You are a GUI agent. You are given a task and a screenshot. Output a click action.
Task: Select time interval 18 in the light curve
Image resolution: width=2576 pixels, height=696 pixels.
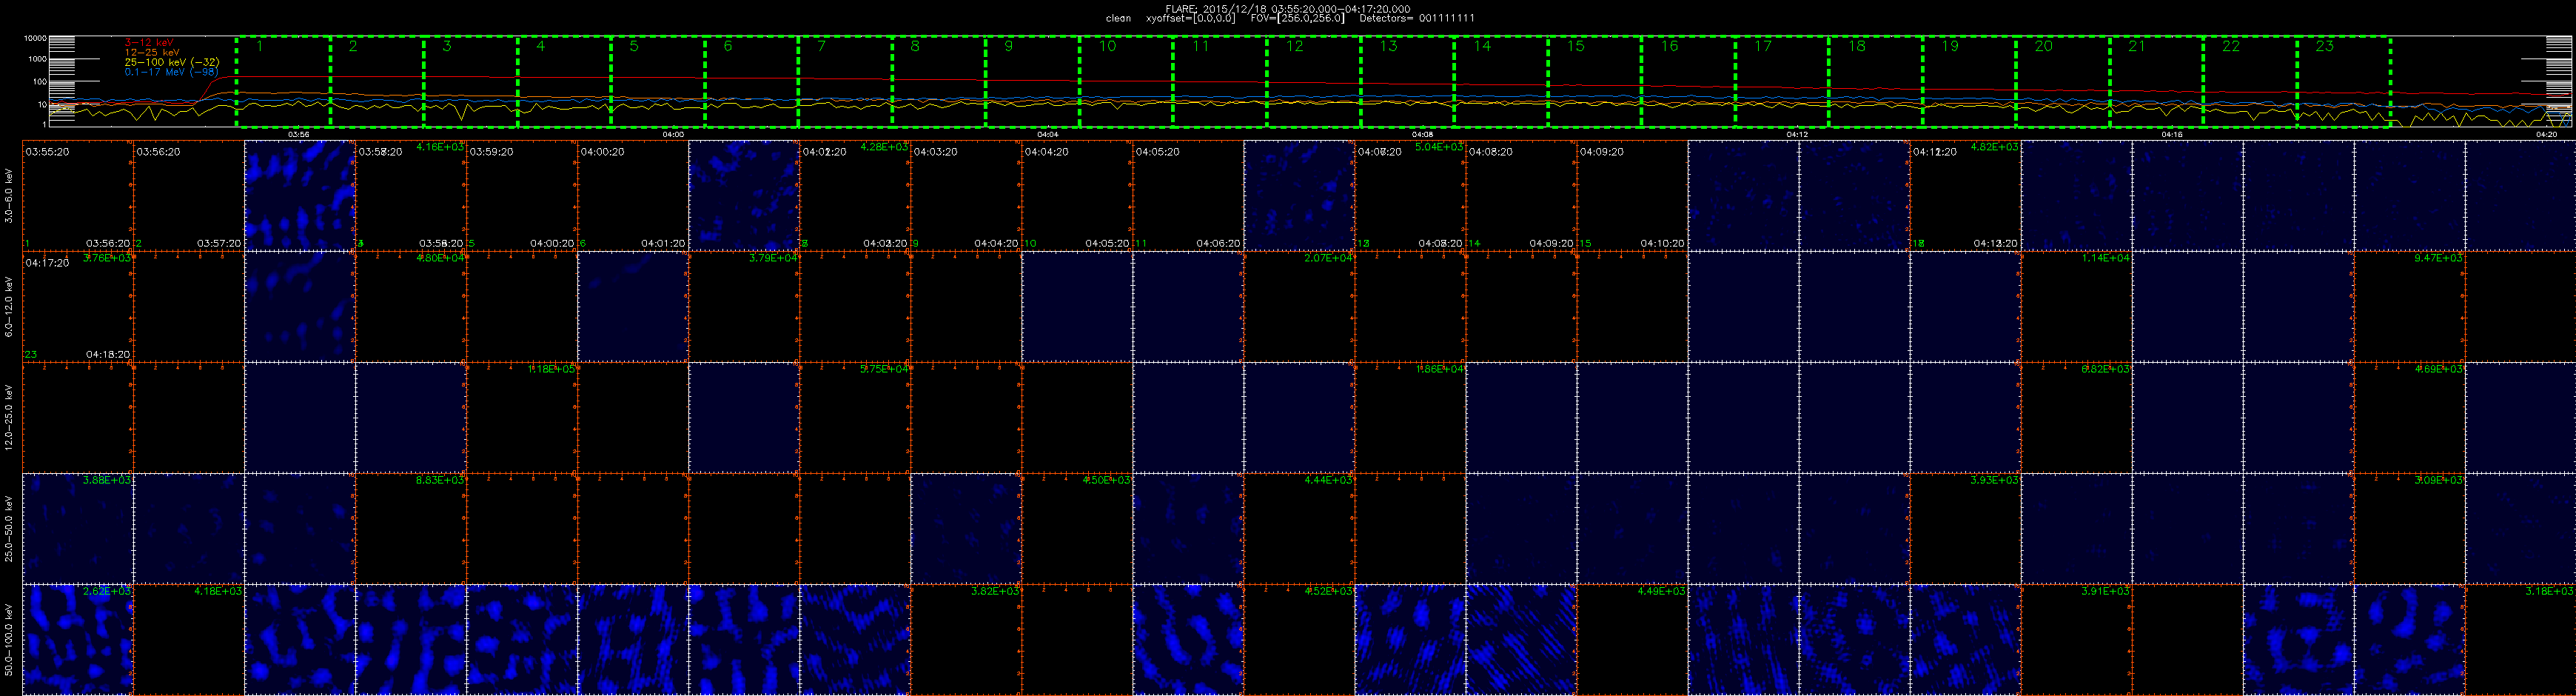(1875, 82)
